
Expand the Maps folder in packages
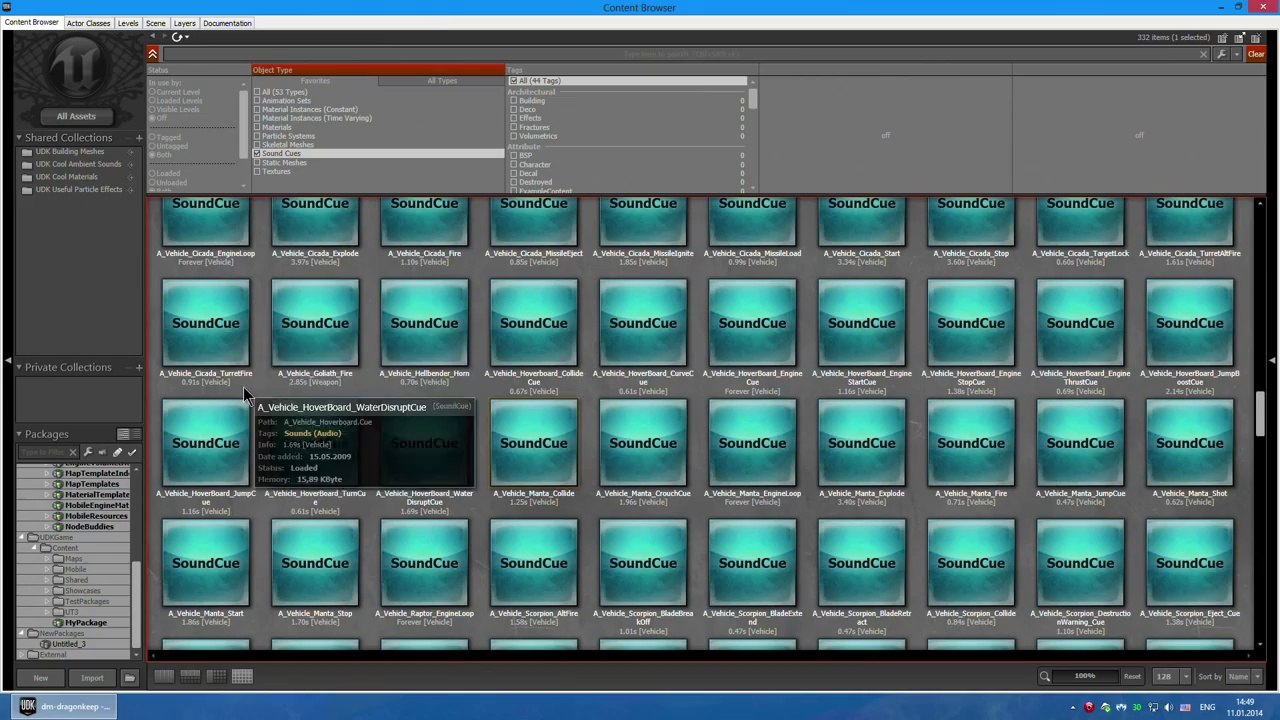pos(47,559)
